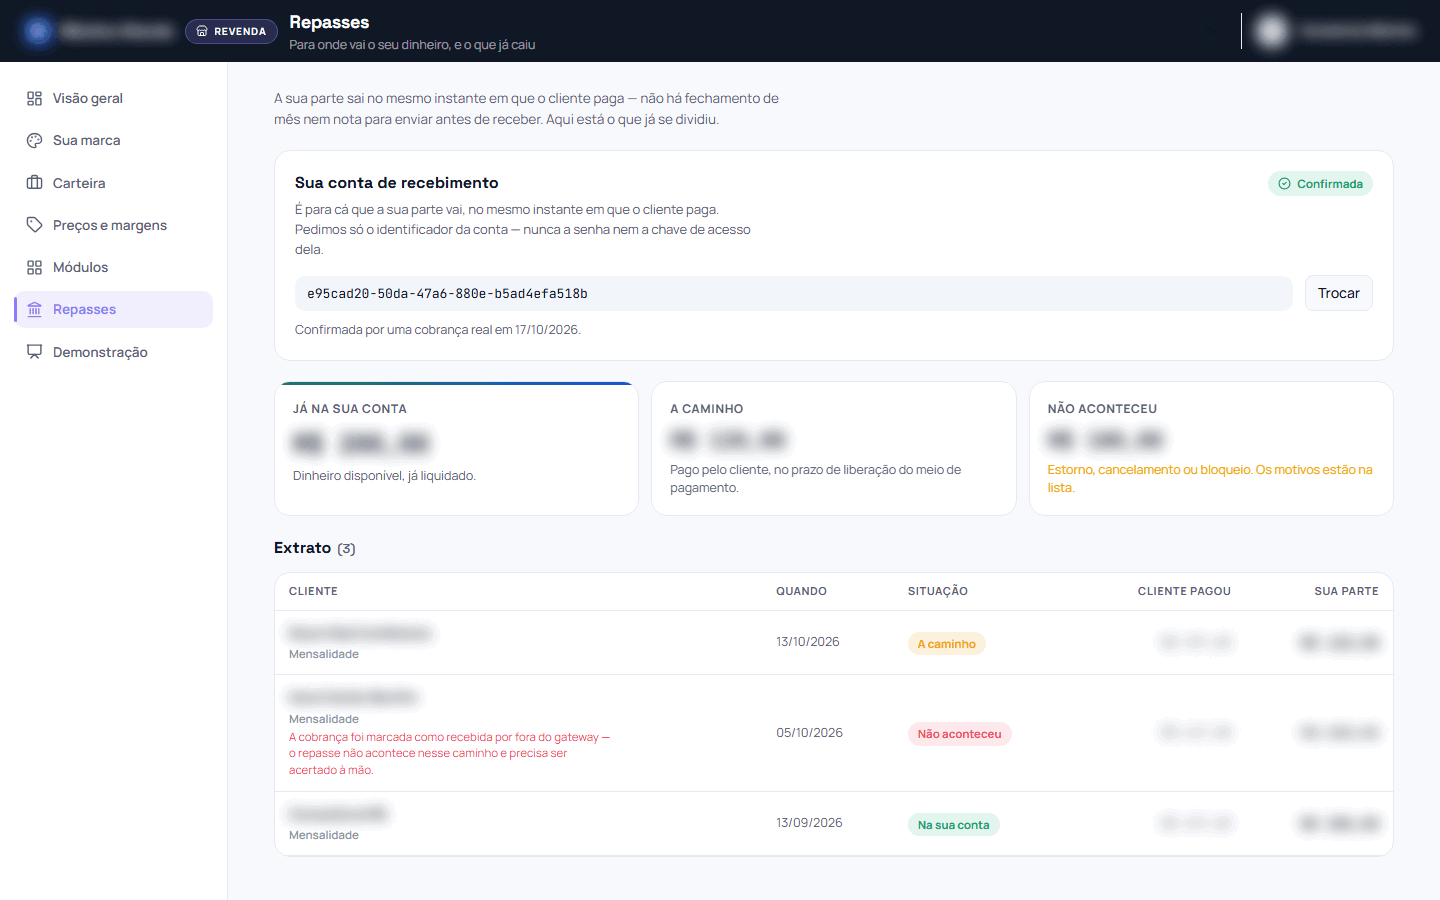Open the Demonstração page

click(x=113, y=352)
